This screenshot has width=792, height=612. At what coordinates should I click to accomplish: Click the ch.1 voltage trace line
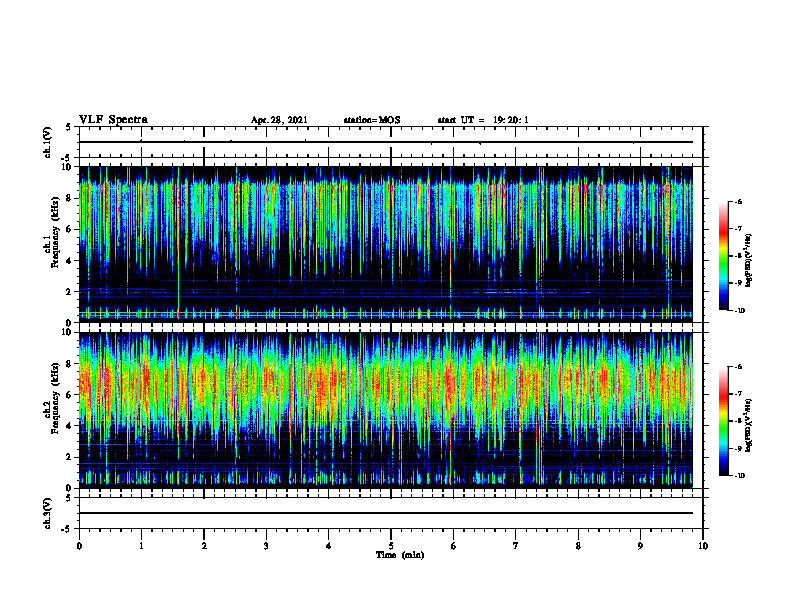coord(386,142)
